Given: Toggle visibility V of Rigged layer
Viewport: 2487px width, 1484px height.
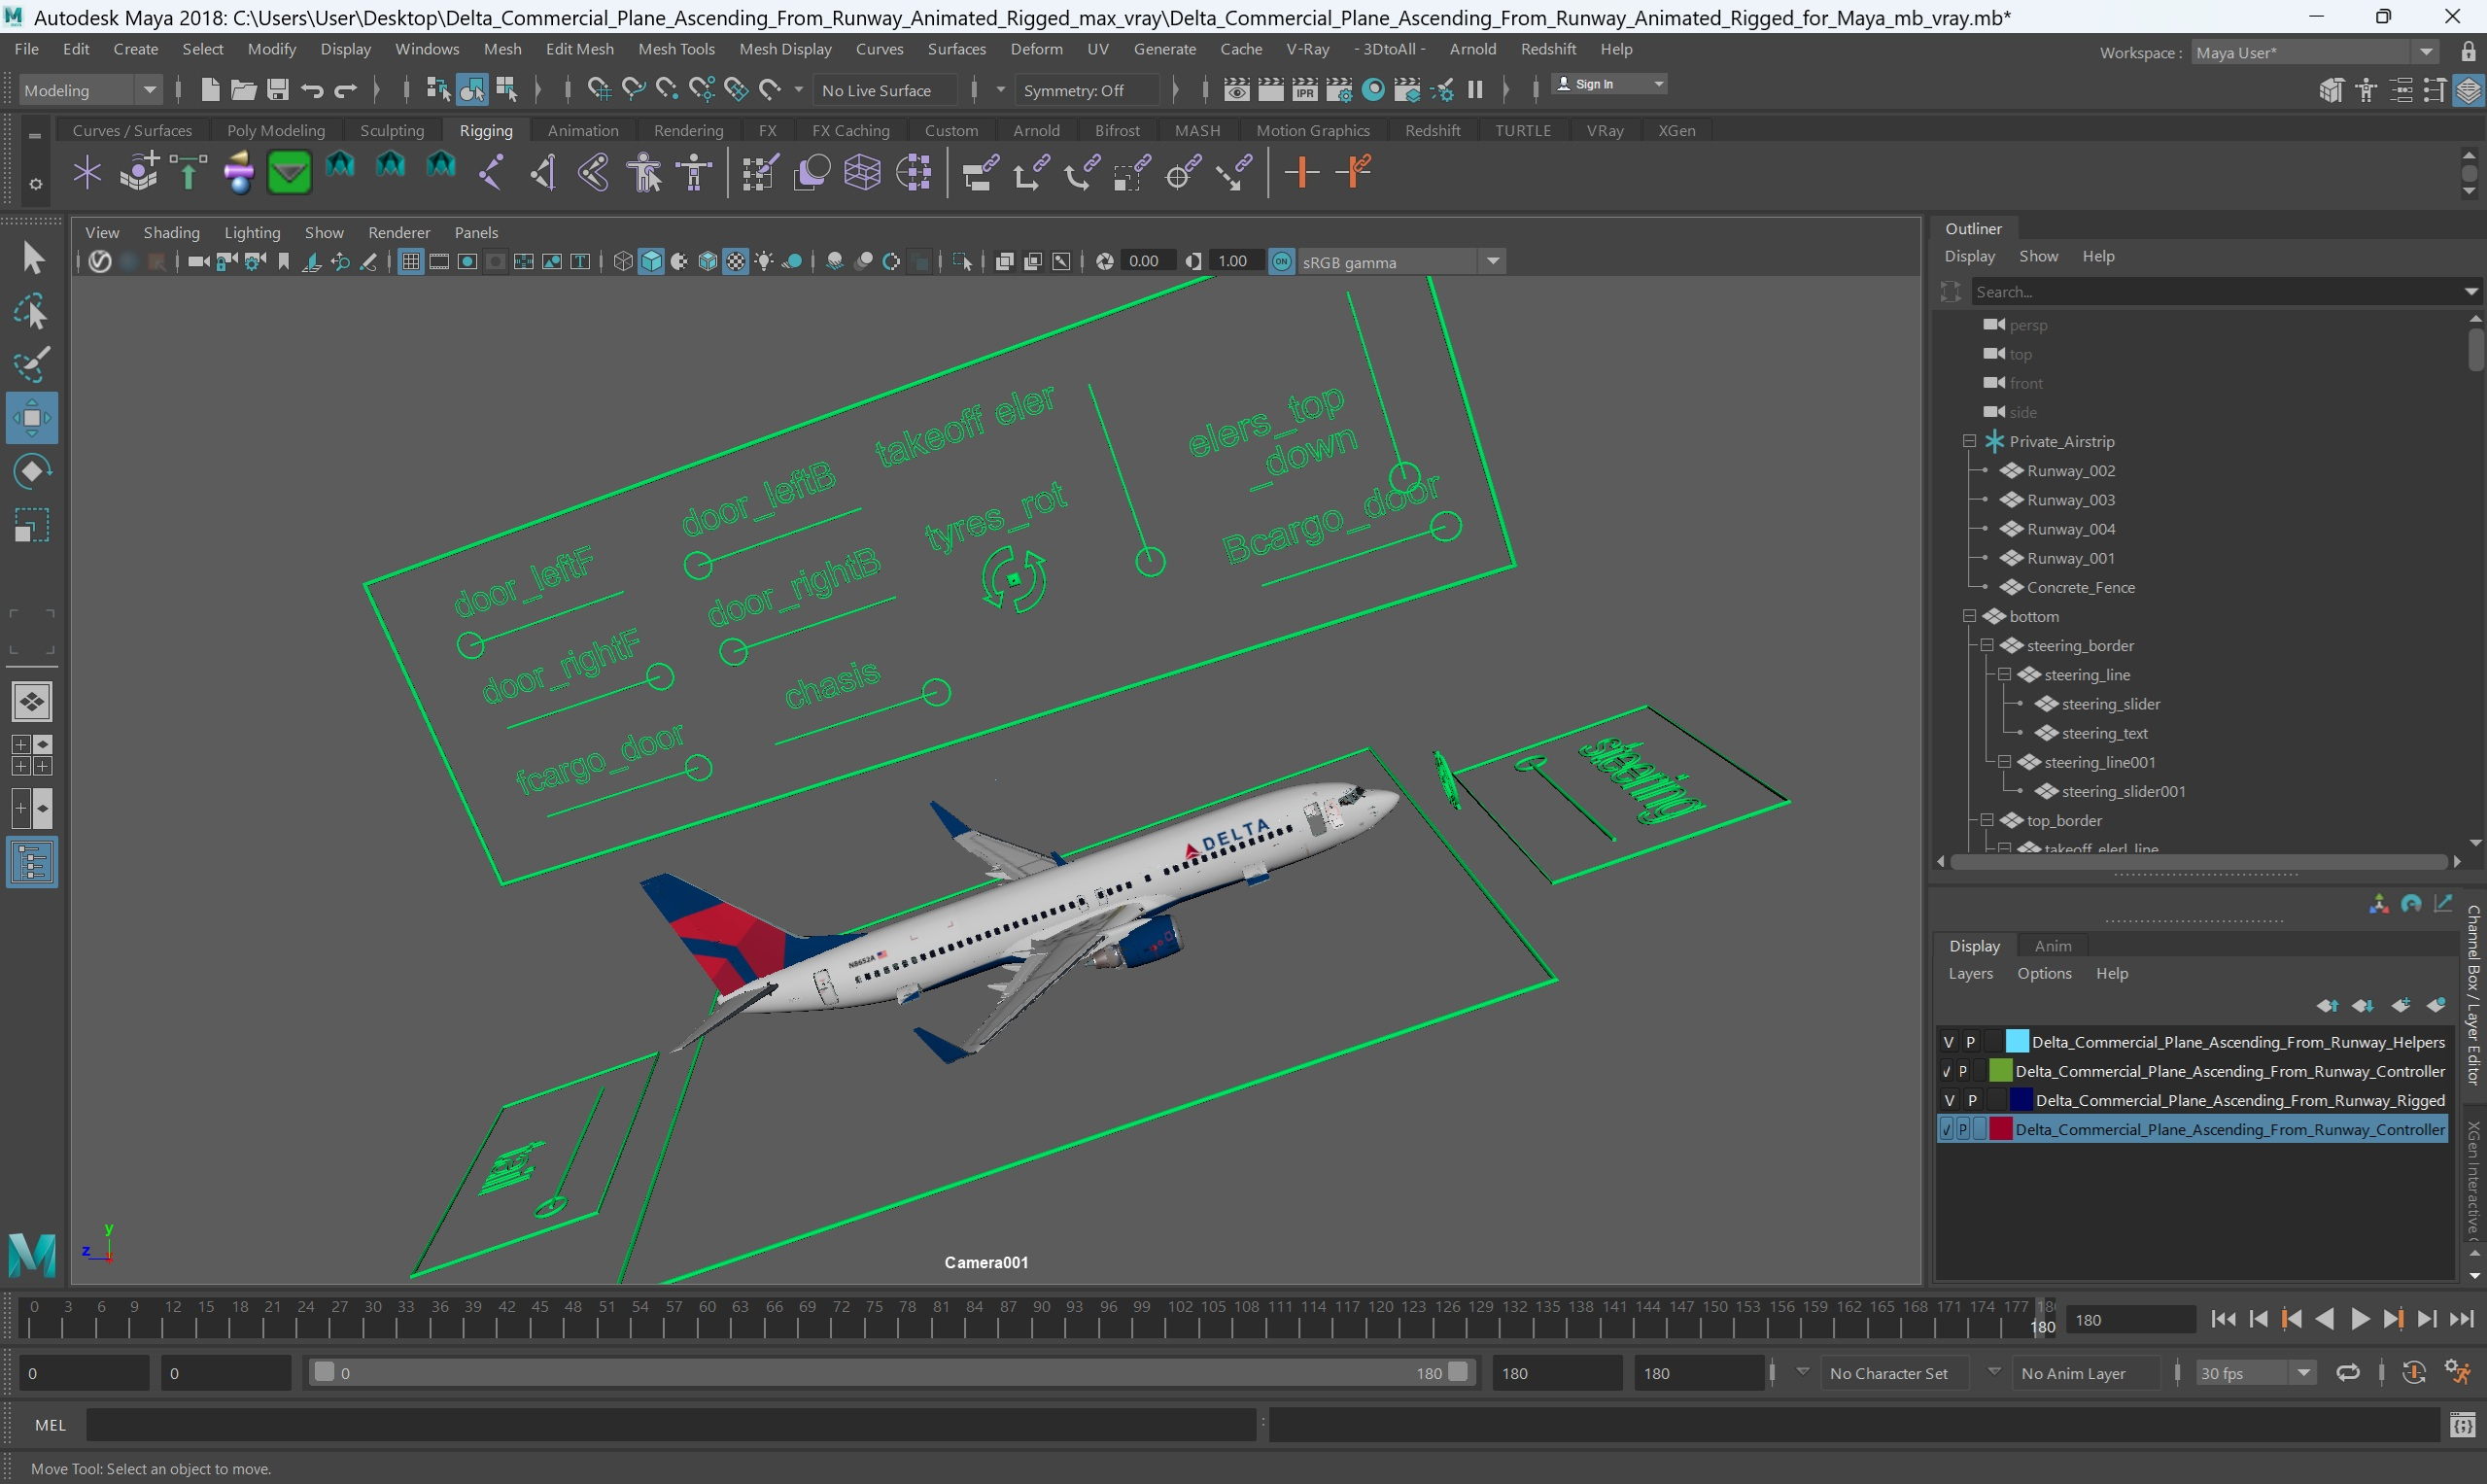Looking at the screenshot, I should click(1948, 1100).
